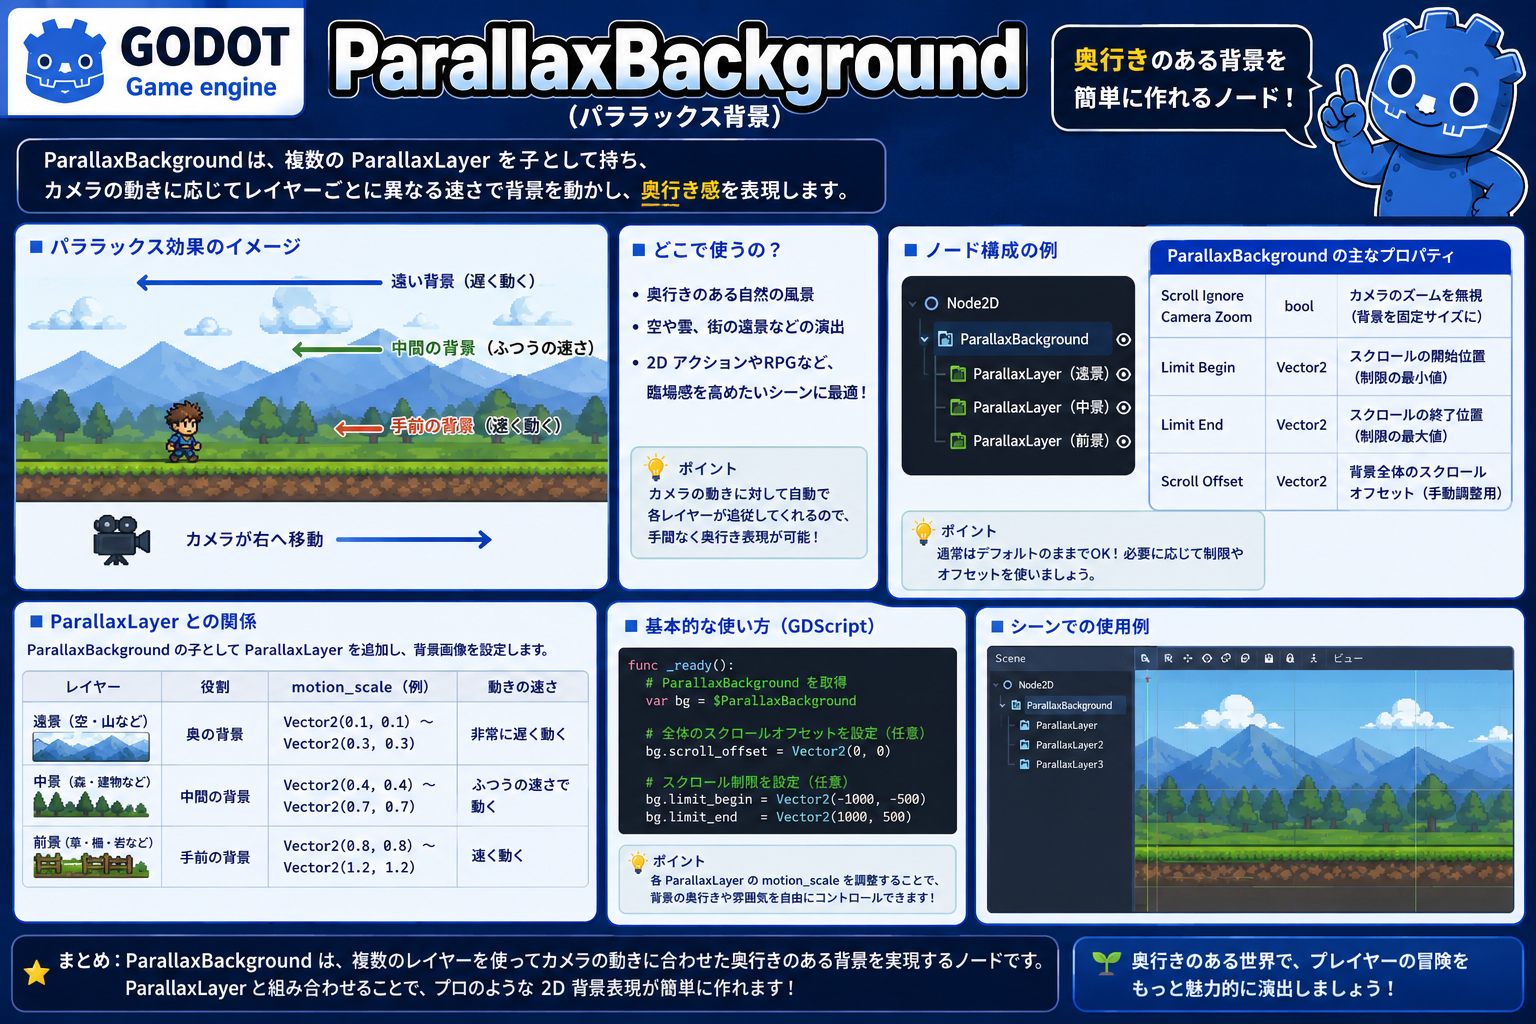Click the ParallaxBackground icon in the Scene panel
The height and width of the screenshot is (1024, 1536).
(1016, 705)
